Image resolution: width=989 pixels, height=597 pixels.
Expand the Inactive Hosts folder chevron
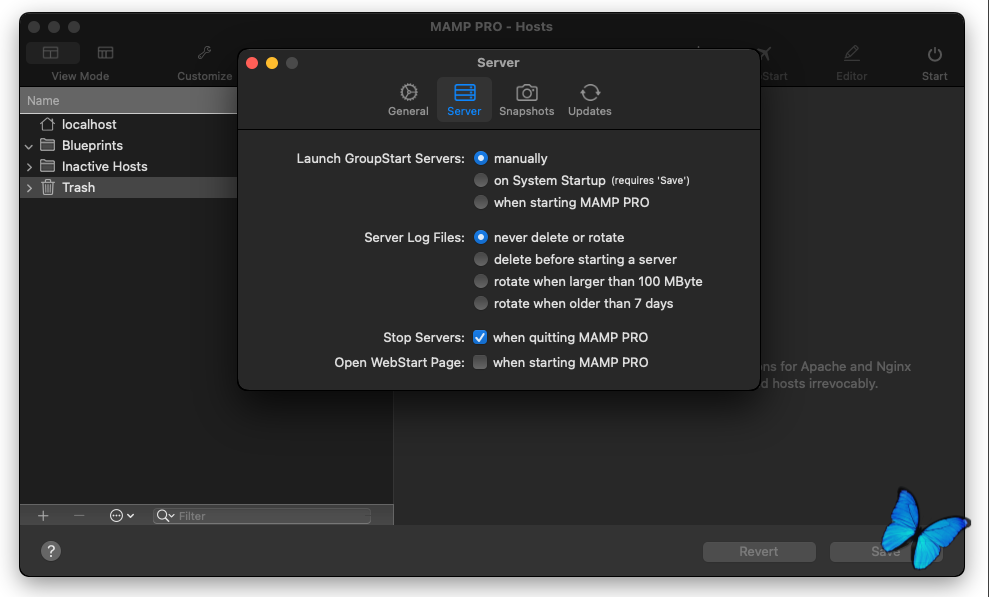tap(29, 167)
